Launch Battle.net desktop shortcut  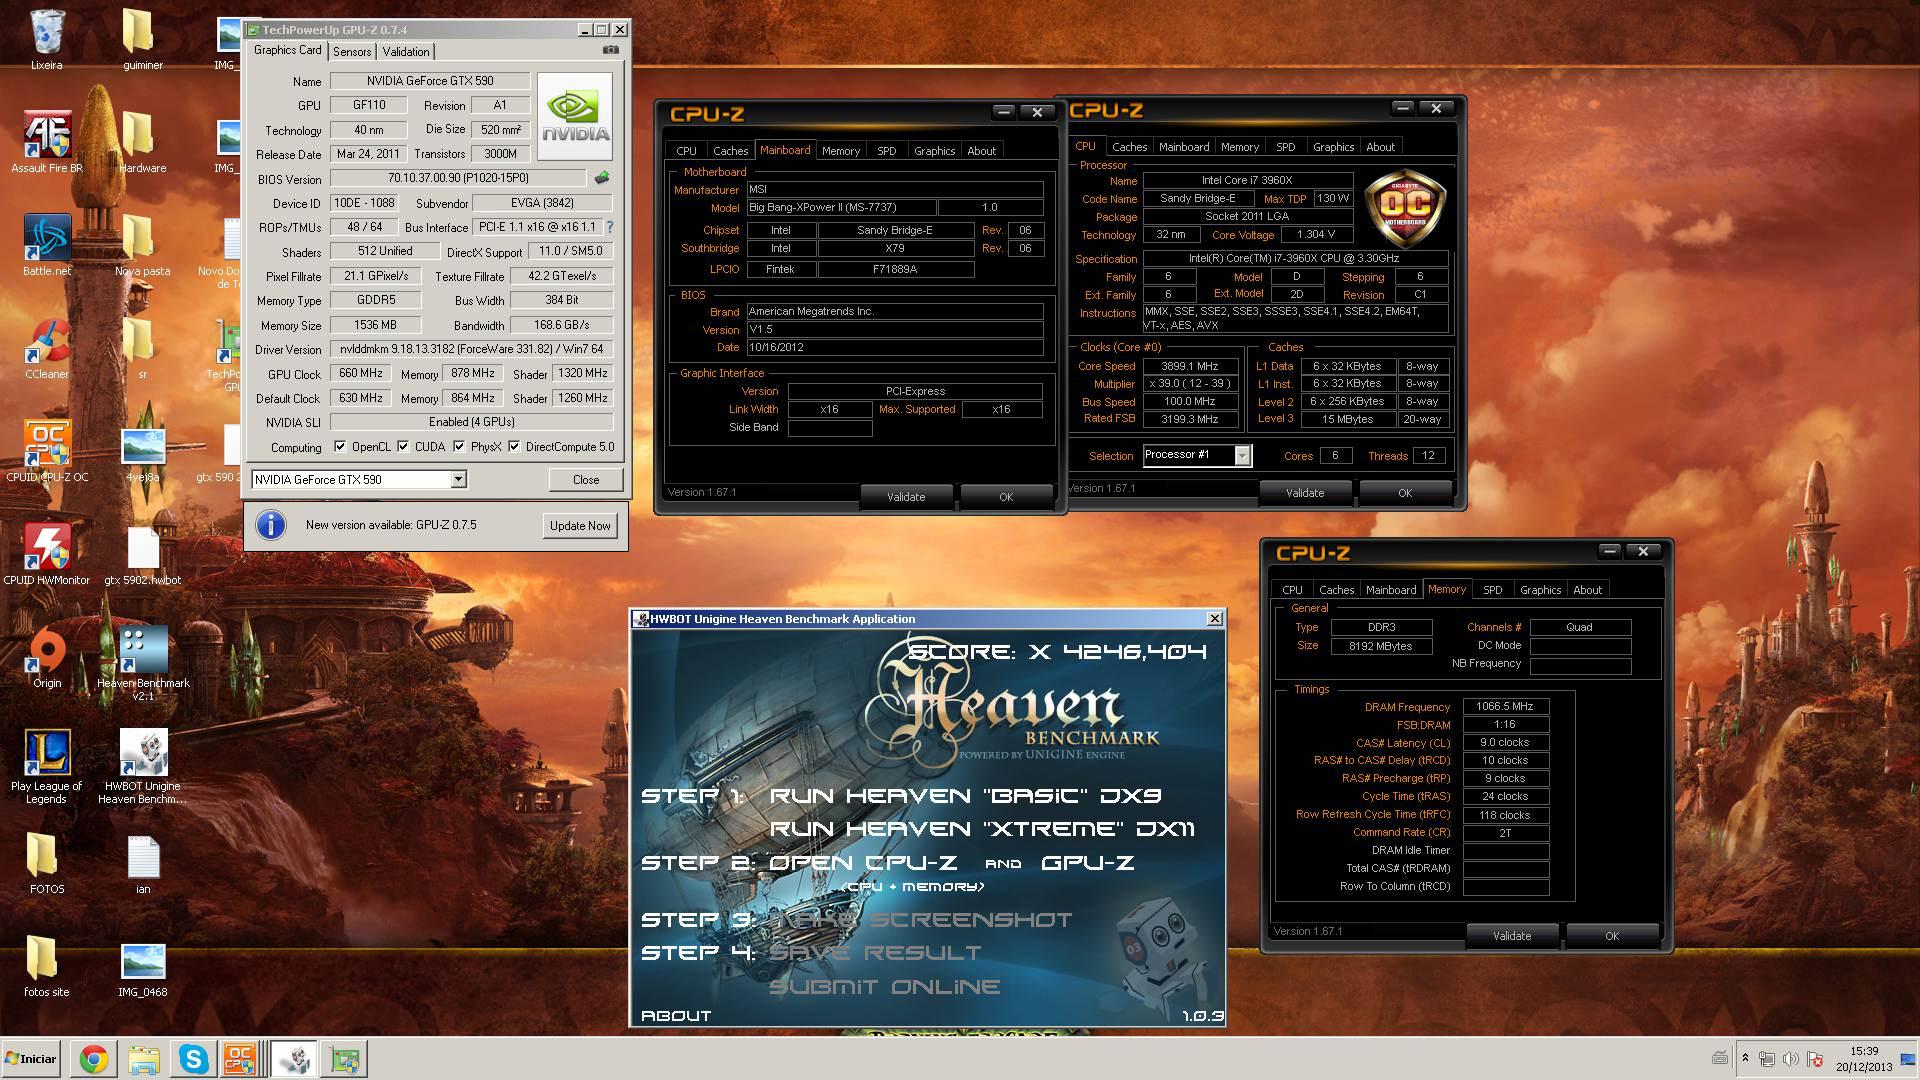(x=46, y=246)
